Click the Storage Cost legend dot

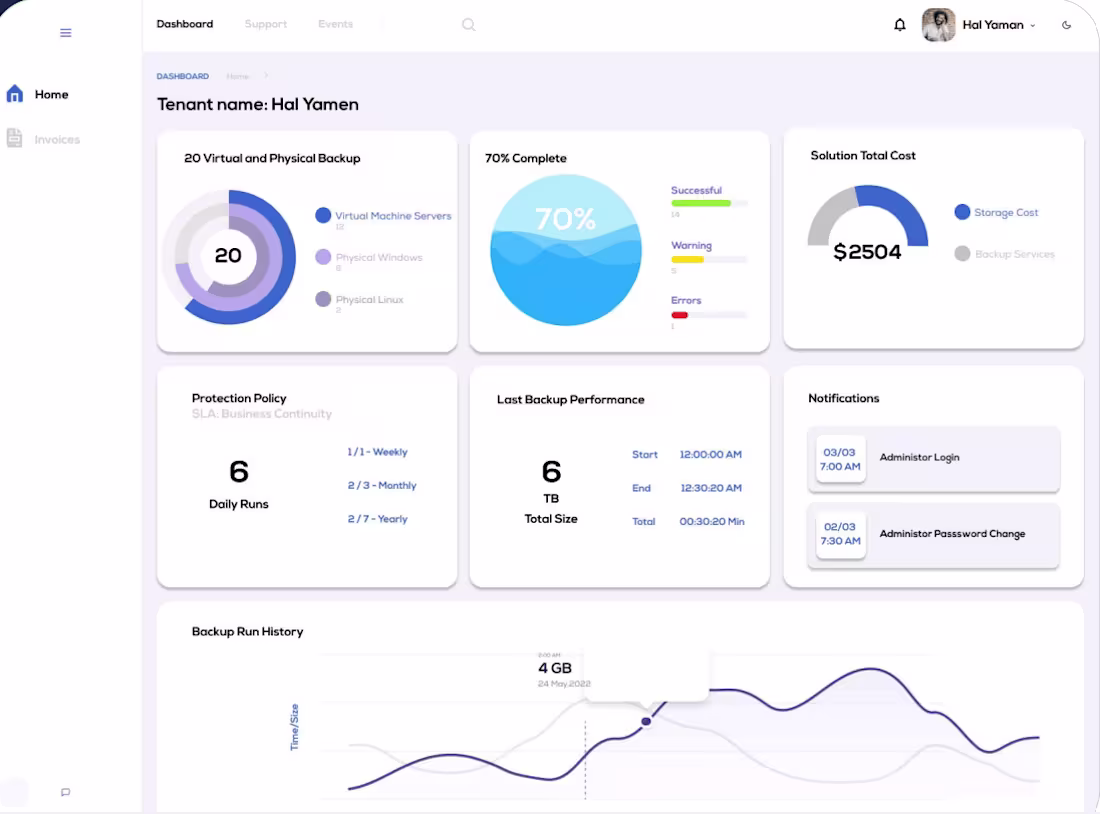click(x=962, y=212)
